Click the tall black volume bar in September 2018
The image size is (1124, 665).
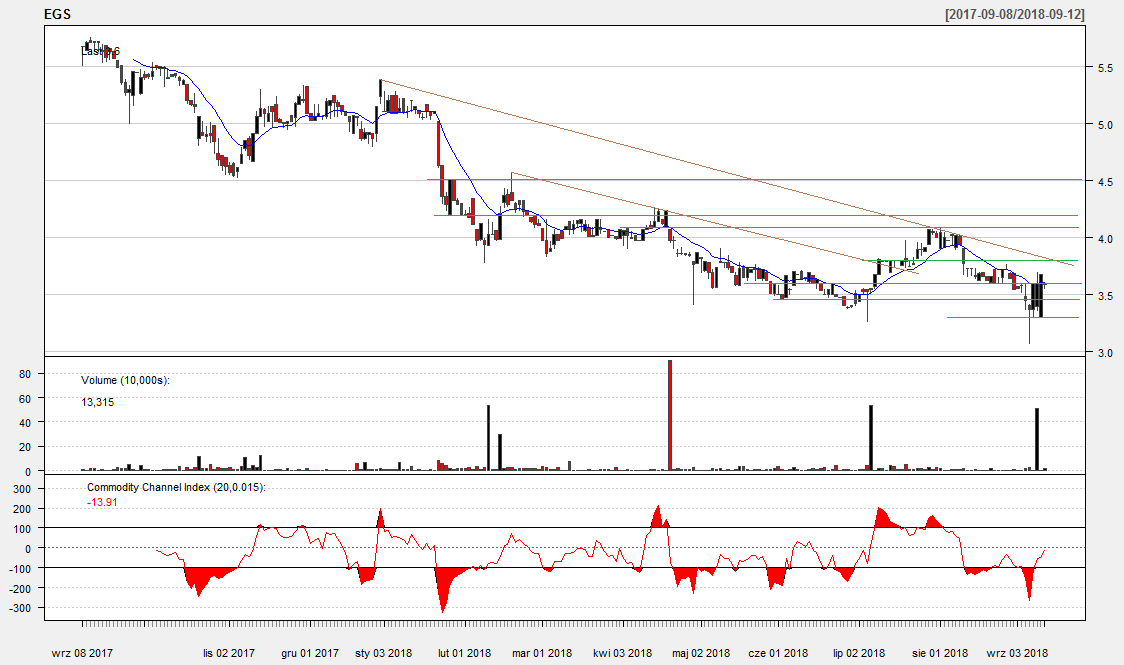tap(1037, 439)
